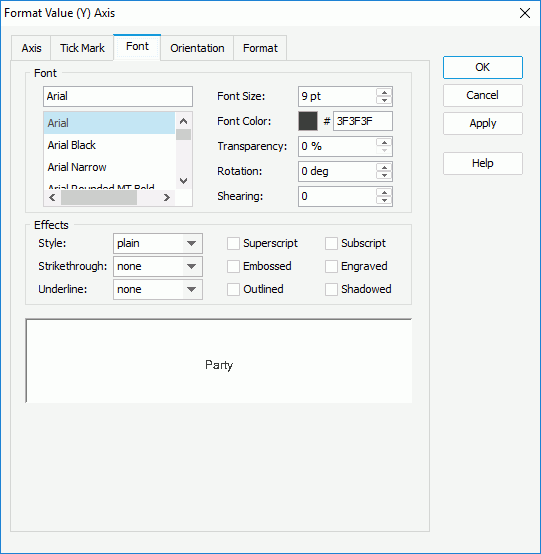Open the Format tab

[x=260, y=48]
